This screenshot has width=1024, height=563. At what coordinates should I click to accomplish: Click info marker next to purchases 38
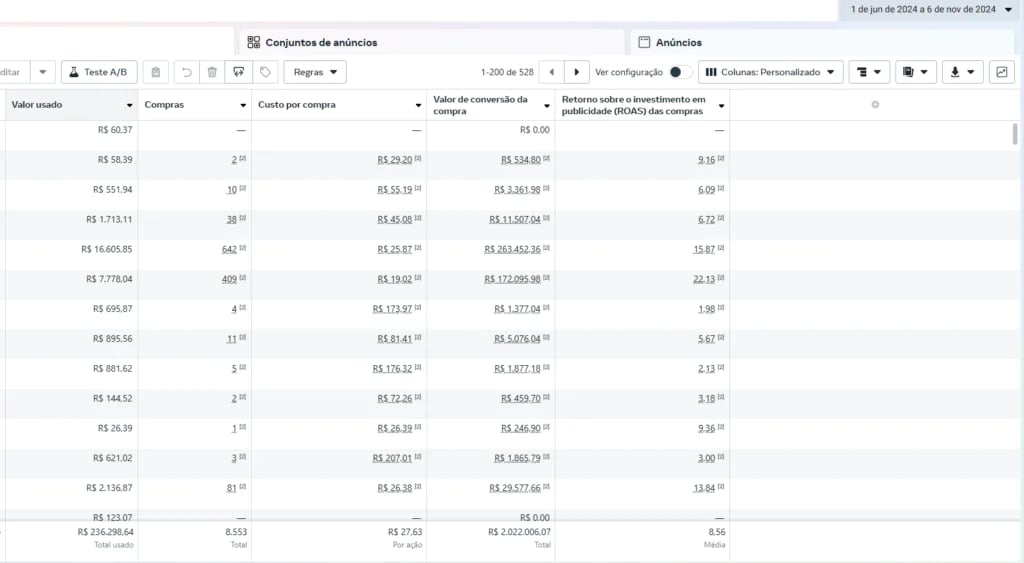click(x=243, y=218)
